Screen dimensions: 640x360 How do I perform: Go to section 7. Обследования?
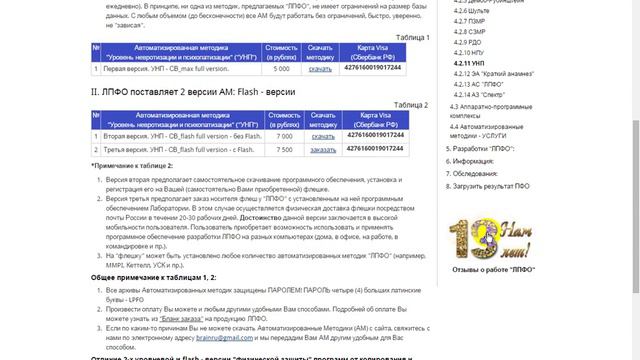coord(471,173)
